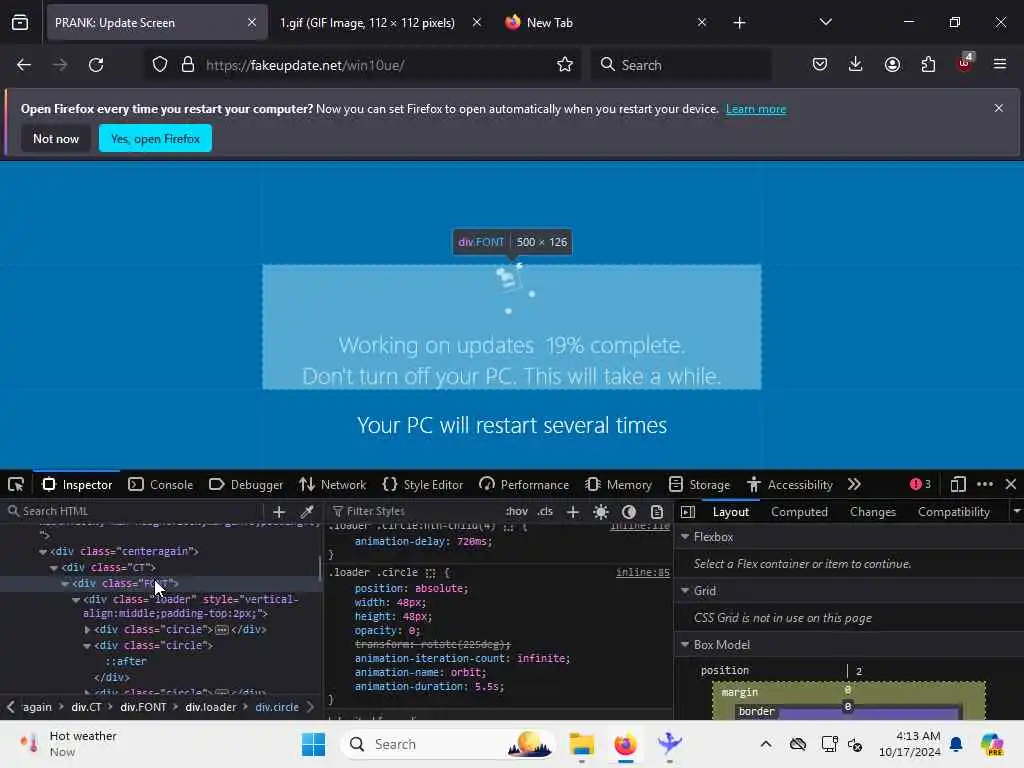
Task: Collapse the Grid section
Action: click(x=685, y=590)
